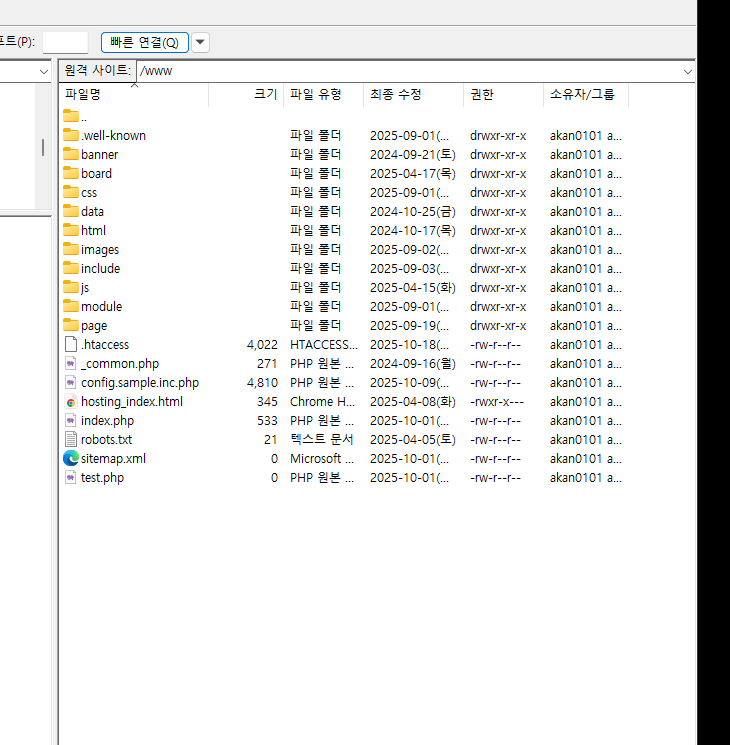The image size is (730, 745).
Task: Click the robots.txt text file icon
Action: pyautogui.click(x=70, y=439)
